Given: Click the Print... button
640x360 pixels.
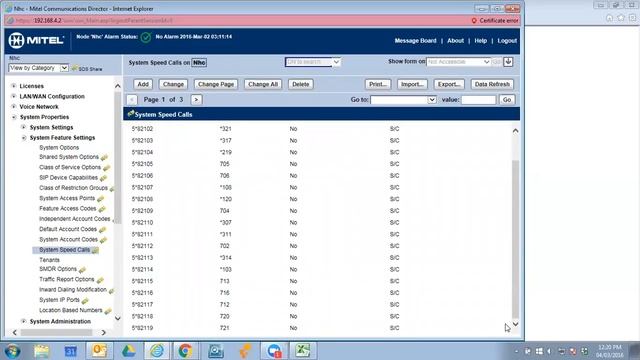Looking at the screenshot, I should pyautogui.click(x=378, y=84).
